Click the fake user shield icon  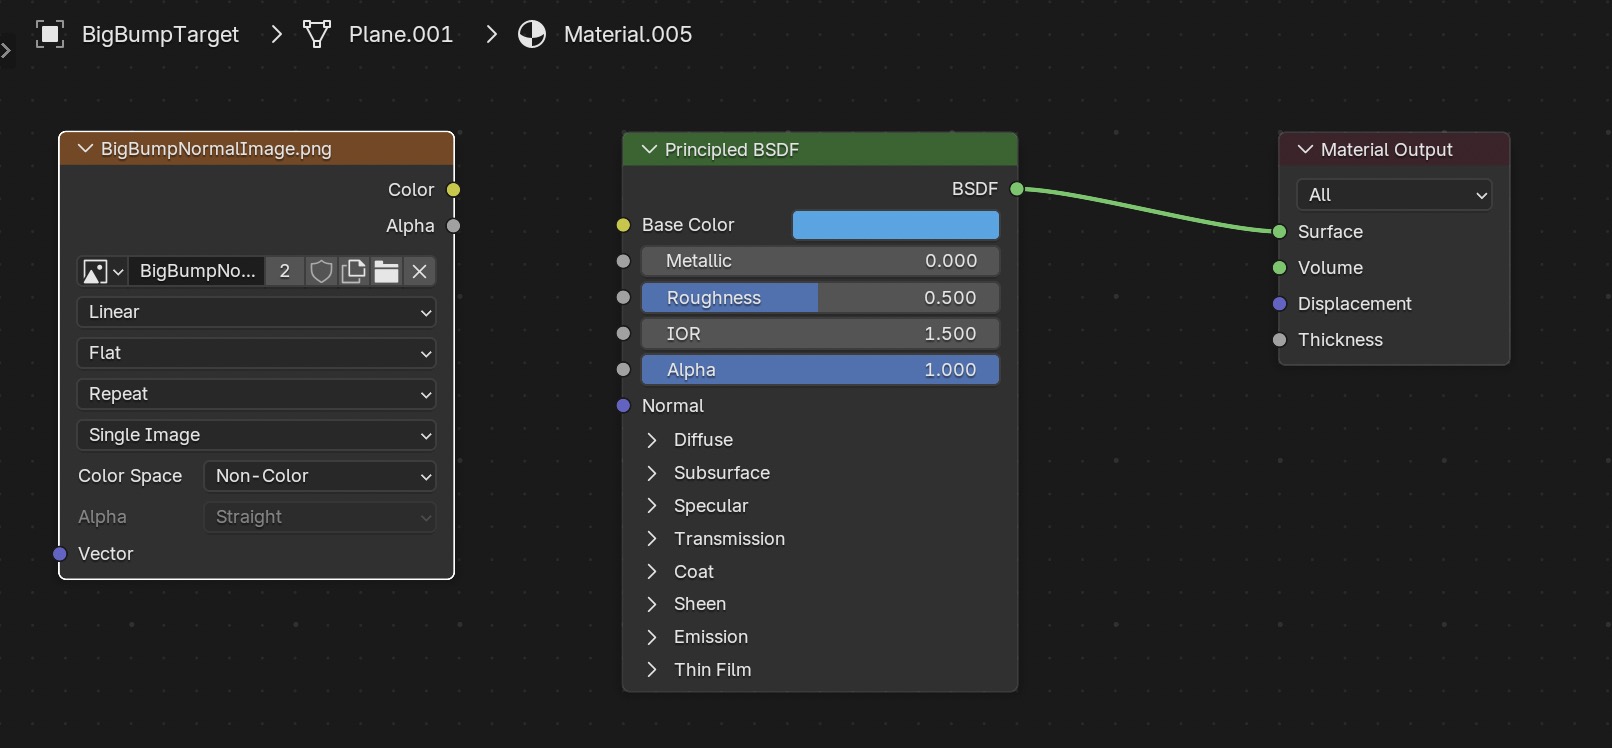[x=321, y=271]
